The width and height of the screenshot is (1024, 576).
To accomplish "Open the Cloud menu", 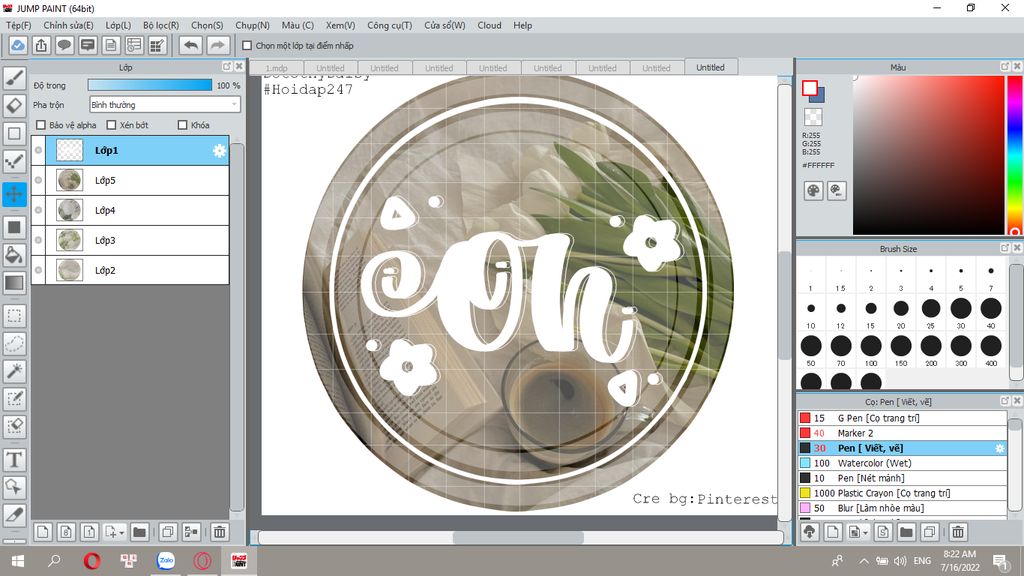I will [x=489, y=25].
